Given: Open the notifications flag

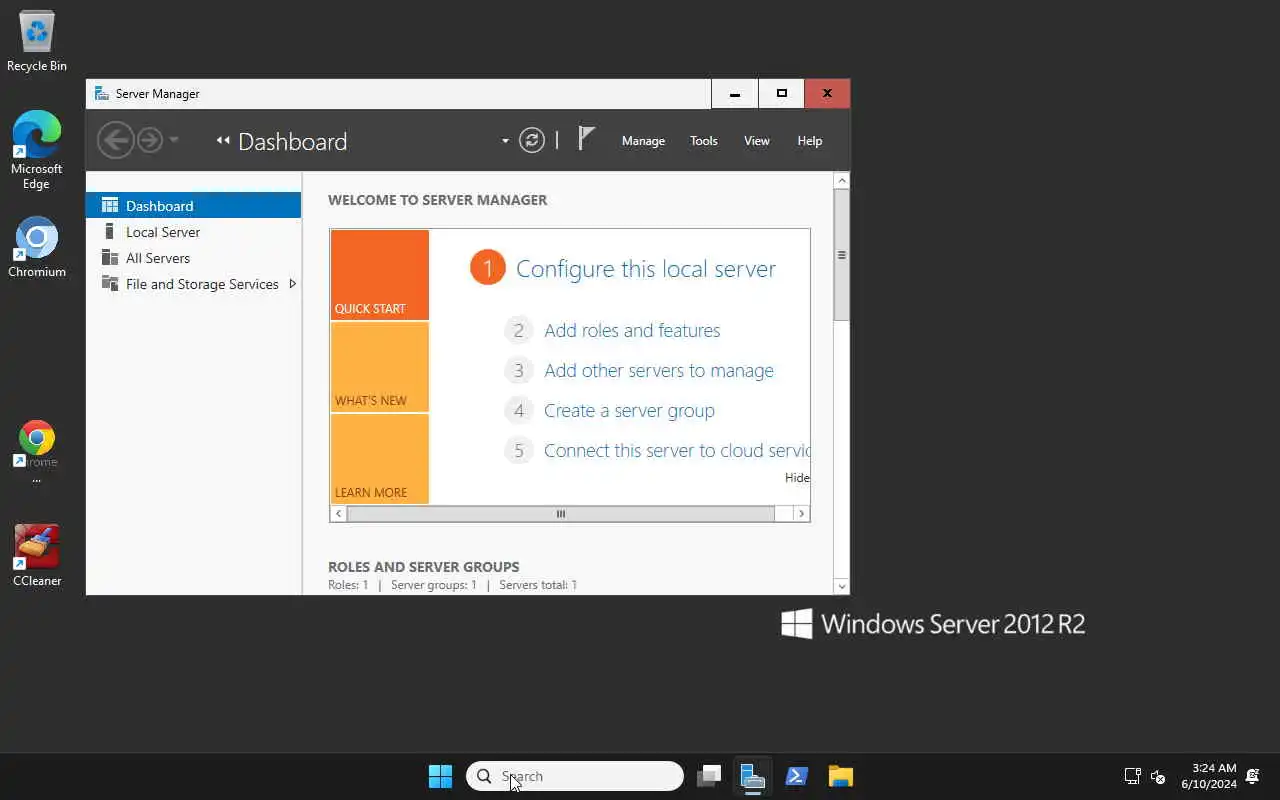Looking at the screenshot, I should click(587, 139).
